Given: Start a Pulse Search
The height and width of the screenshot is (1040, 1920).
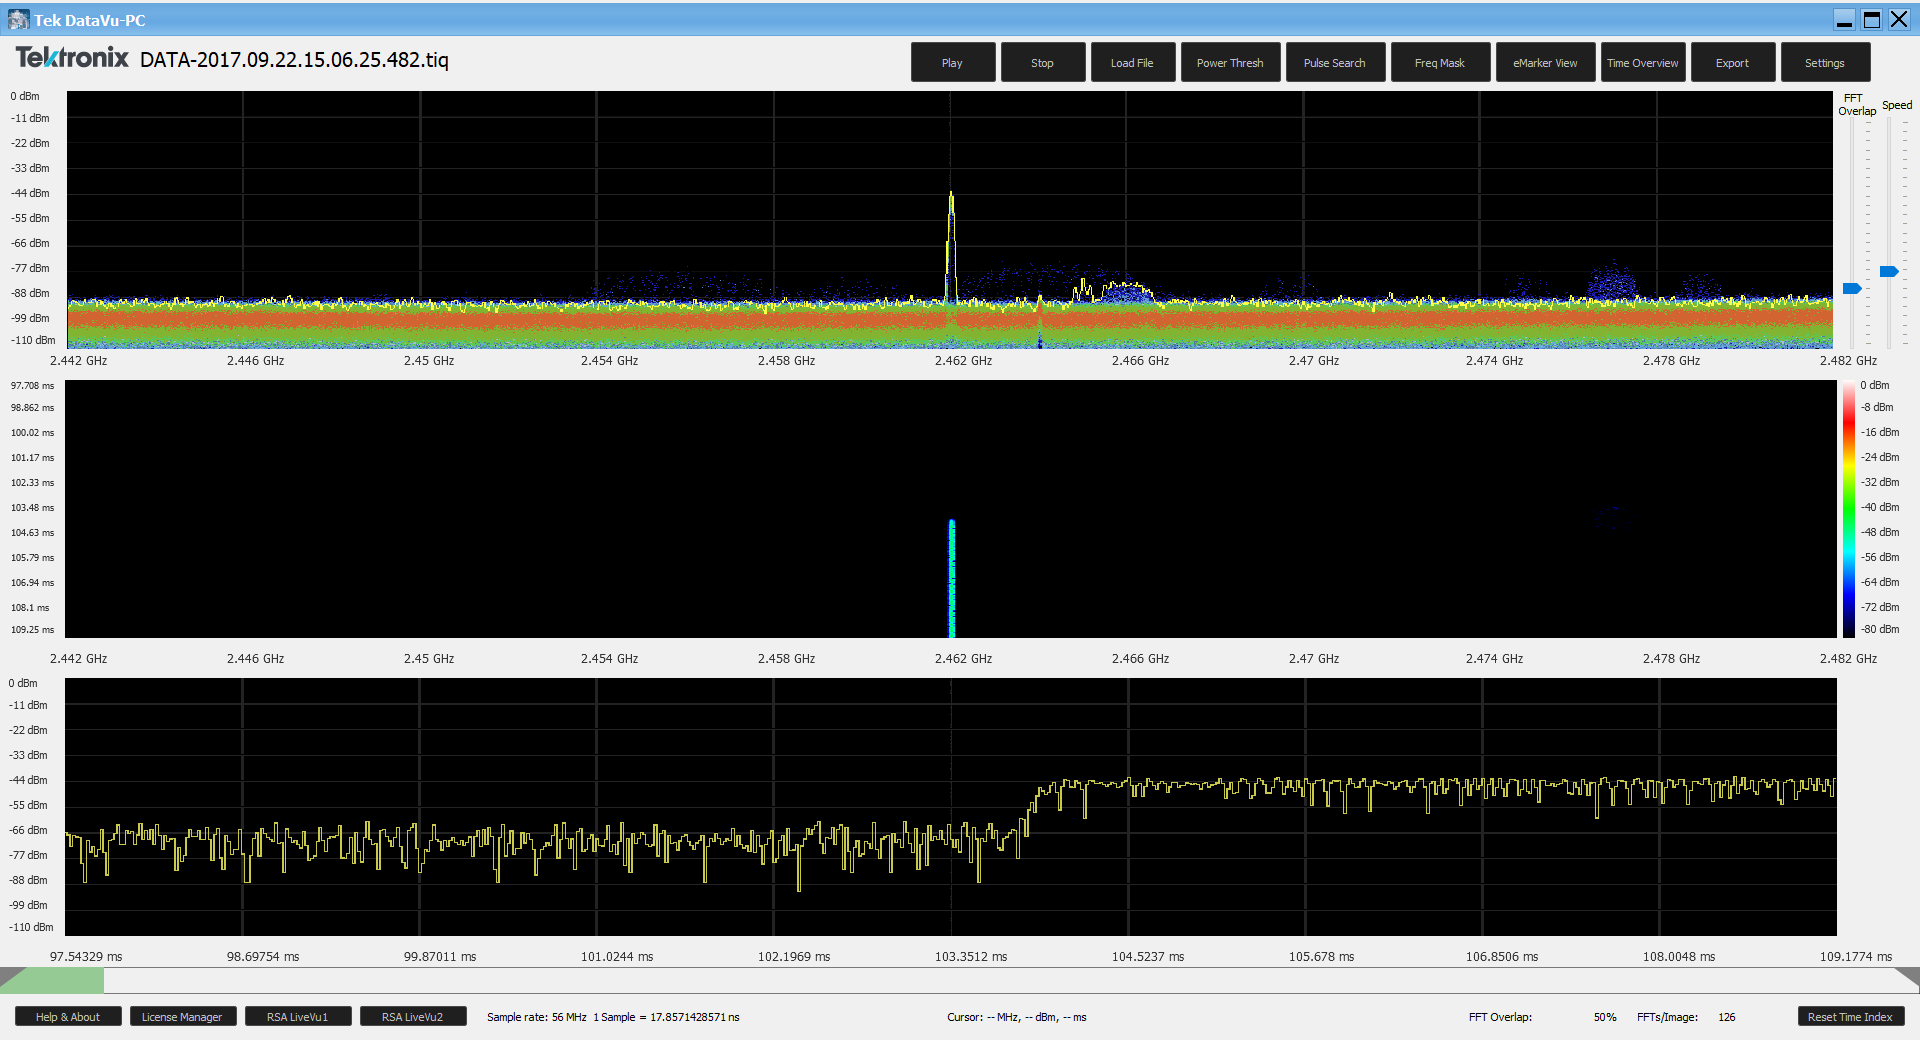Looking at the screenshot, I should pos(1334,62).
